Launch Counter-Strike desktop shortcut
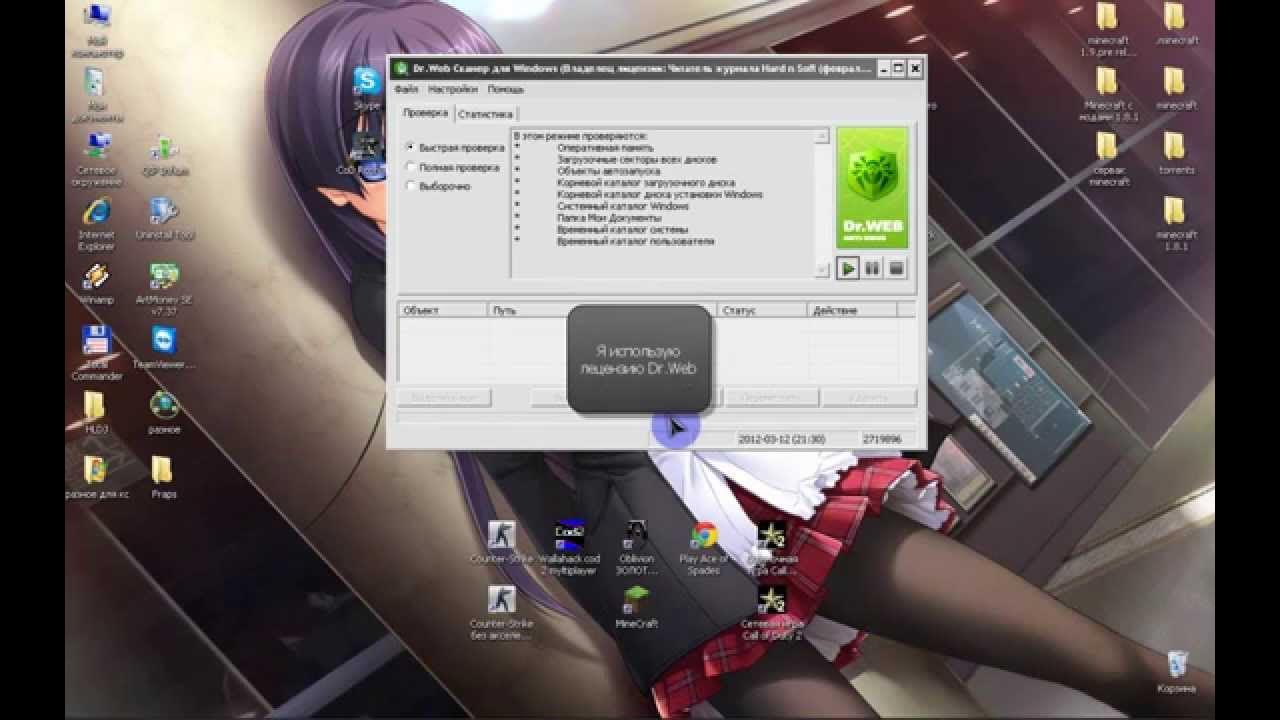Viewport: 1280px width, 720px height. 501,542
